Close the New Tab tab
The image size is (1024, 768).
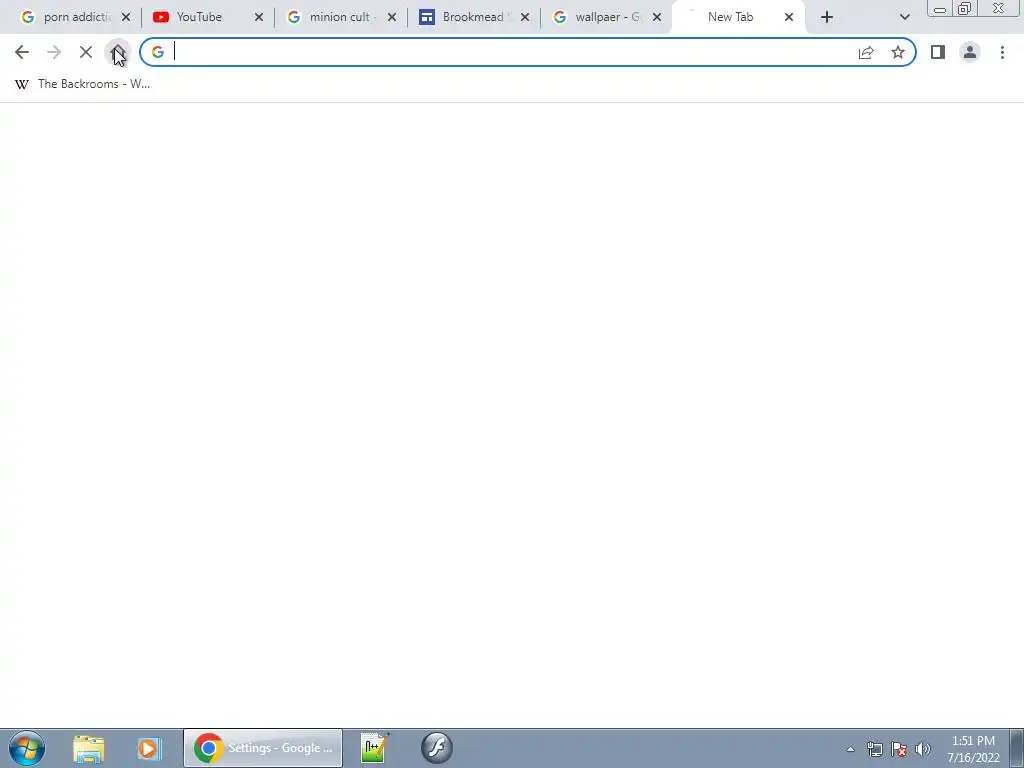(x=789, y=18)
